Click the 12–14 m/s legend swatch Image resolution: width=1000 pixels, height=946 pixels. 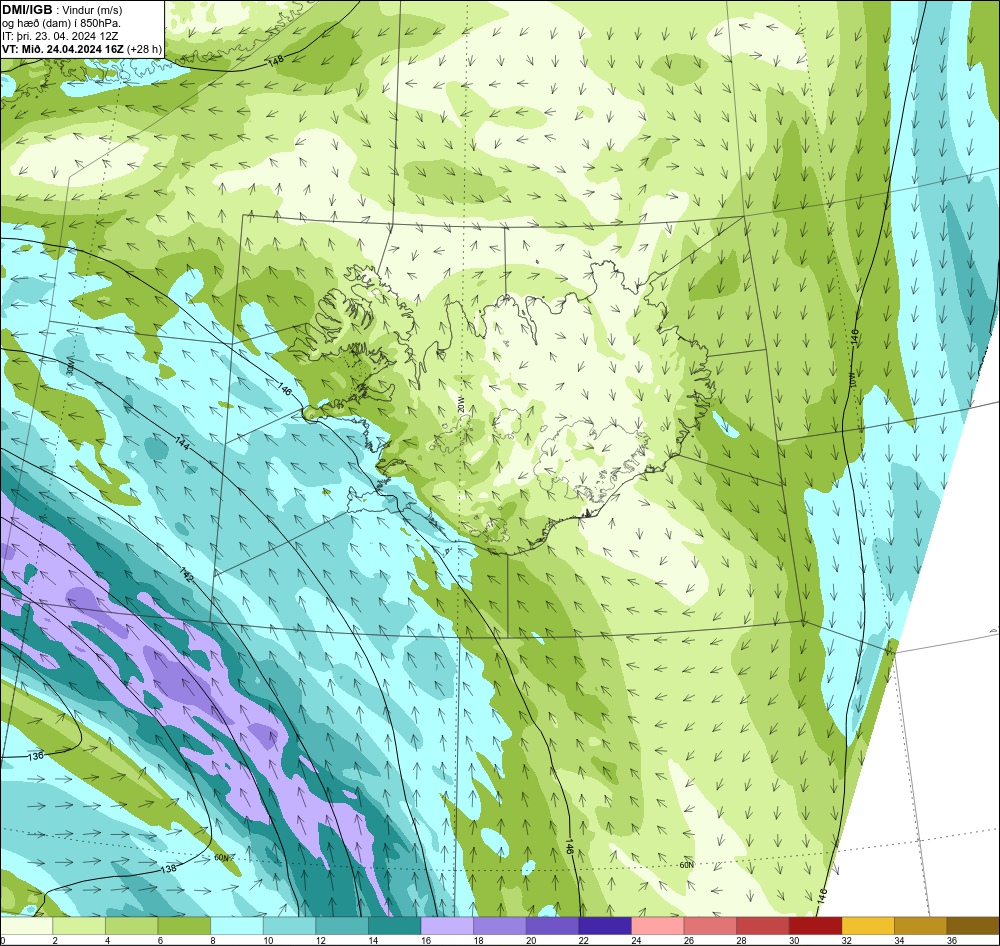(x=342, y=926)
